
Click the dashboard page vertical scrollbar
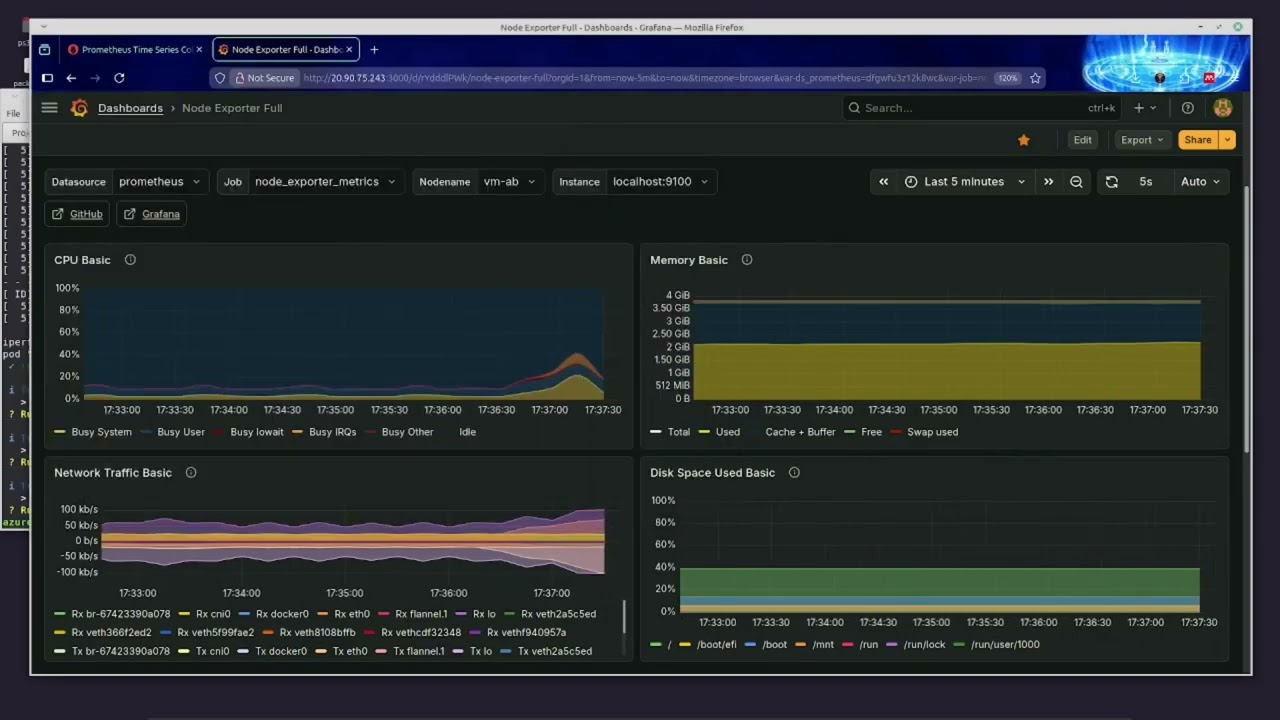tap(1246, 320)
